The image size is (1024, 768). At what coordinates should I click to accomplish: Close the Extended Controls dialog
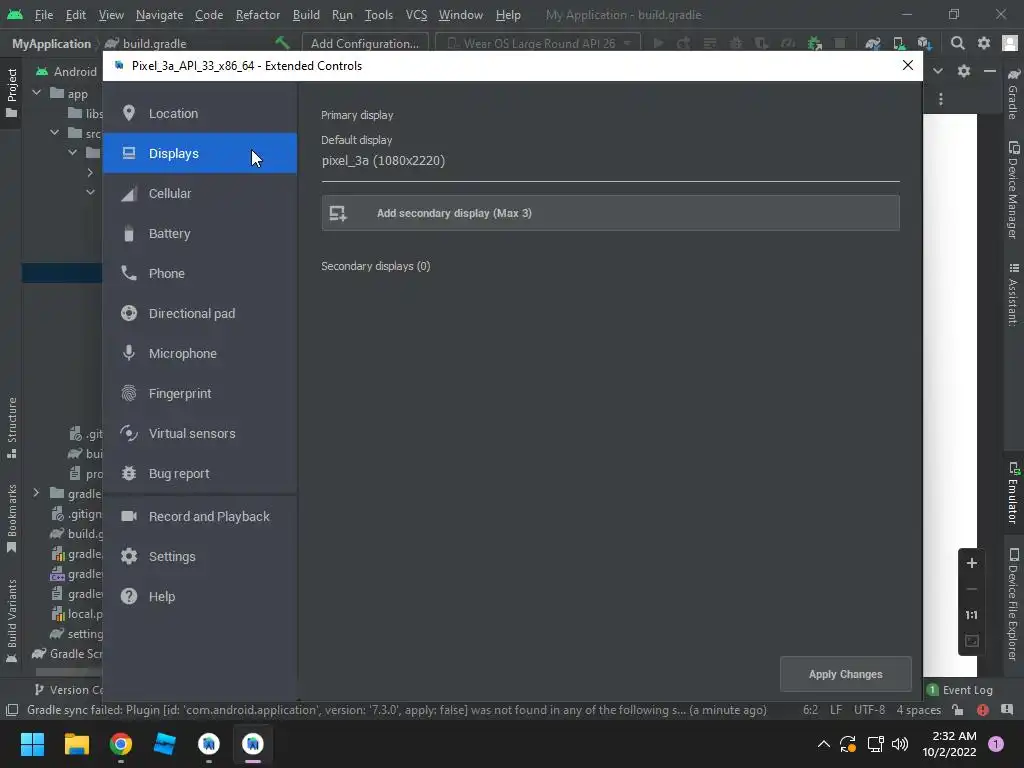pos(907,65)
